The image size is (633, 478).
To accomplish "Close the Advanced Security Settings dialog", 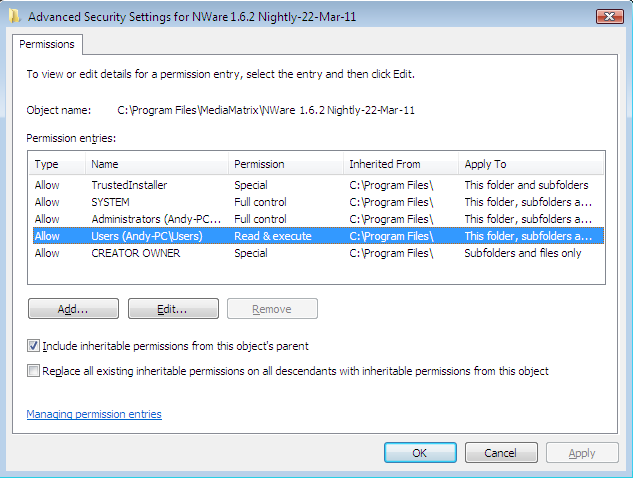I will click(x=610, y=16).
